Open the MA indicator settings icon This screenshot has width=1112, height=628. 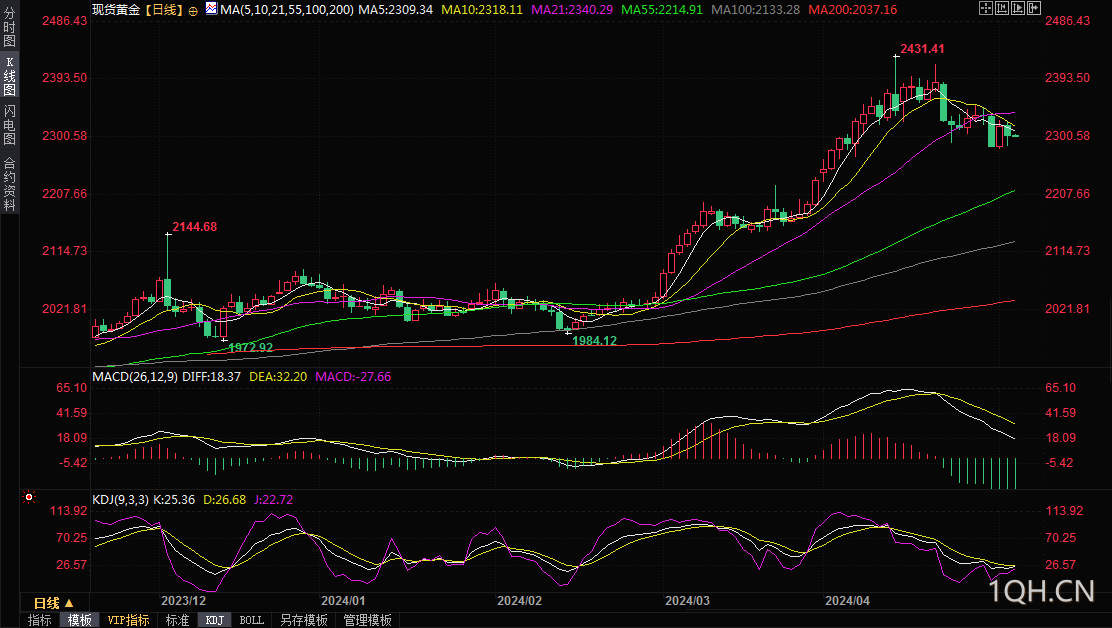[x=211, y=9]
